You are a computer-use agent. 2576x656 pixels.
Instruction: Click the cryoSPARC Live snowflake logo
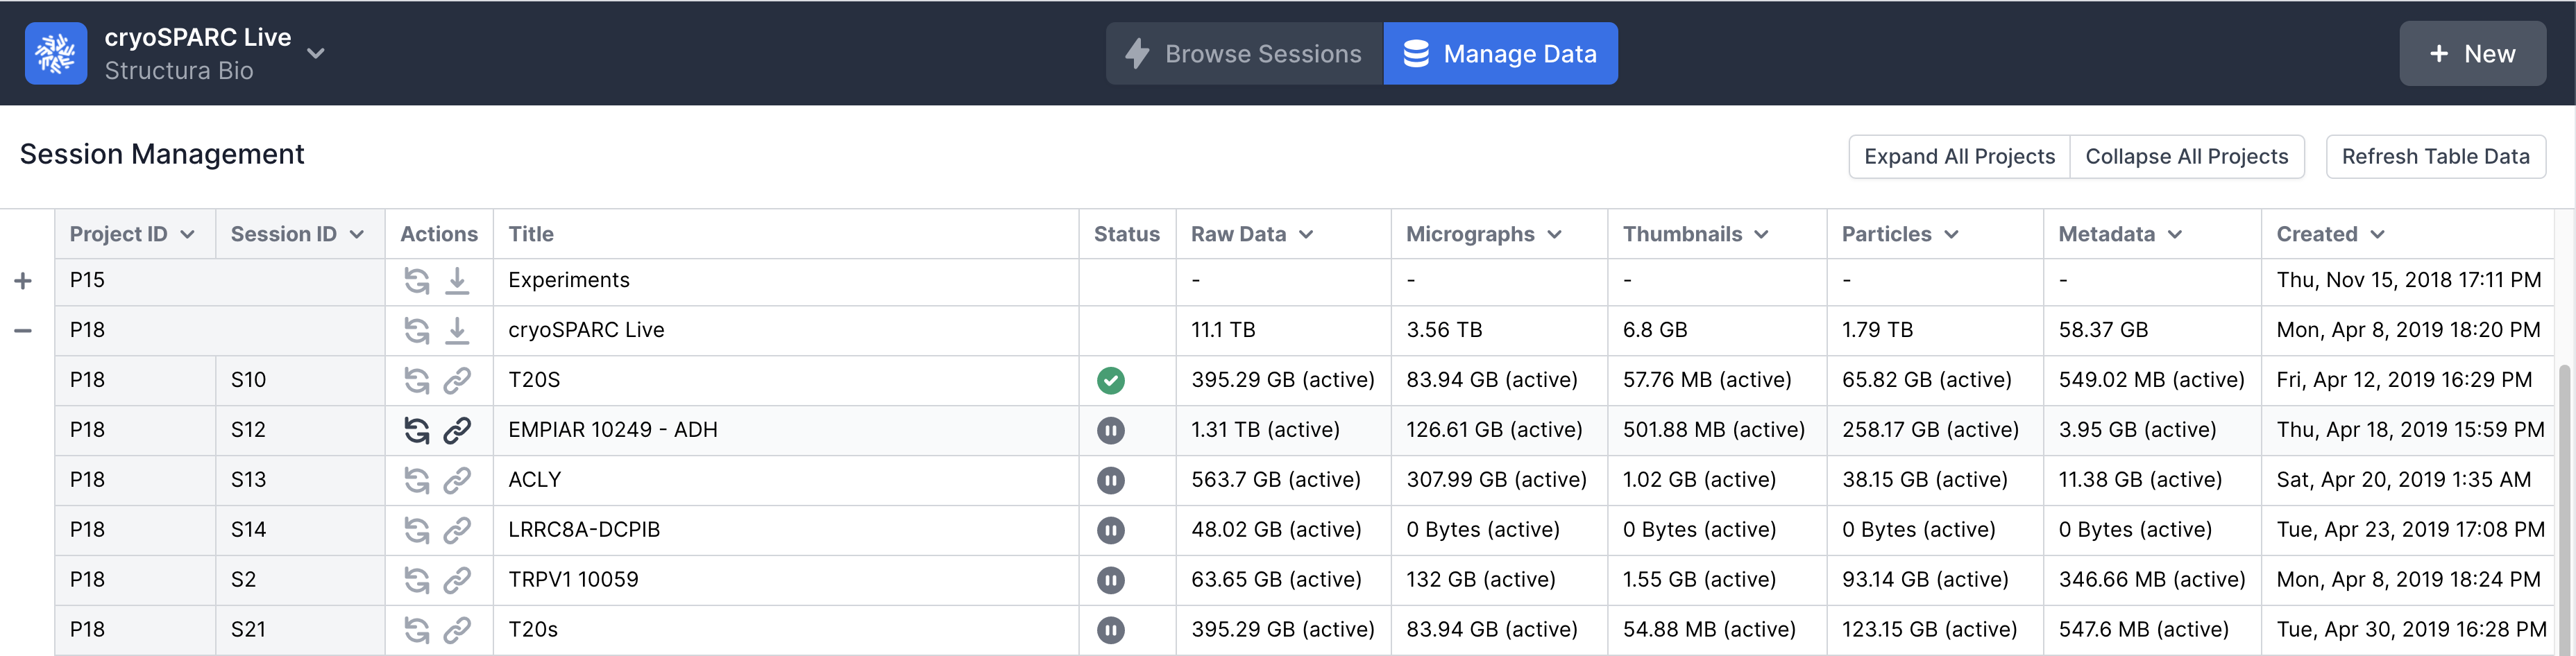point(56,53)
